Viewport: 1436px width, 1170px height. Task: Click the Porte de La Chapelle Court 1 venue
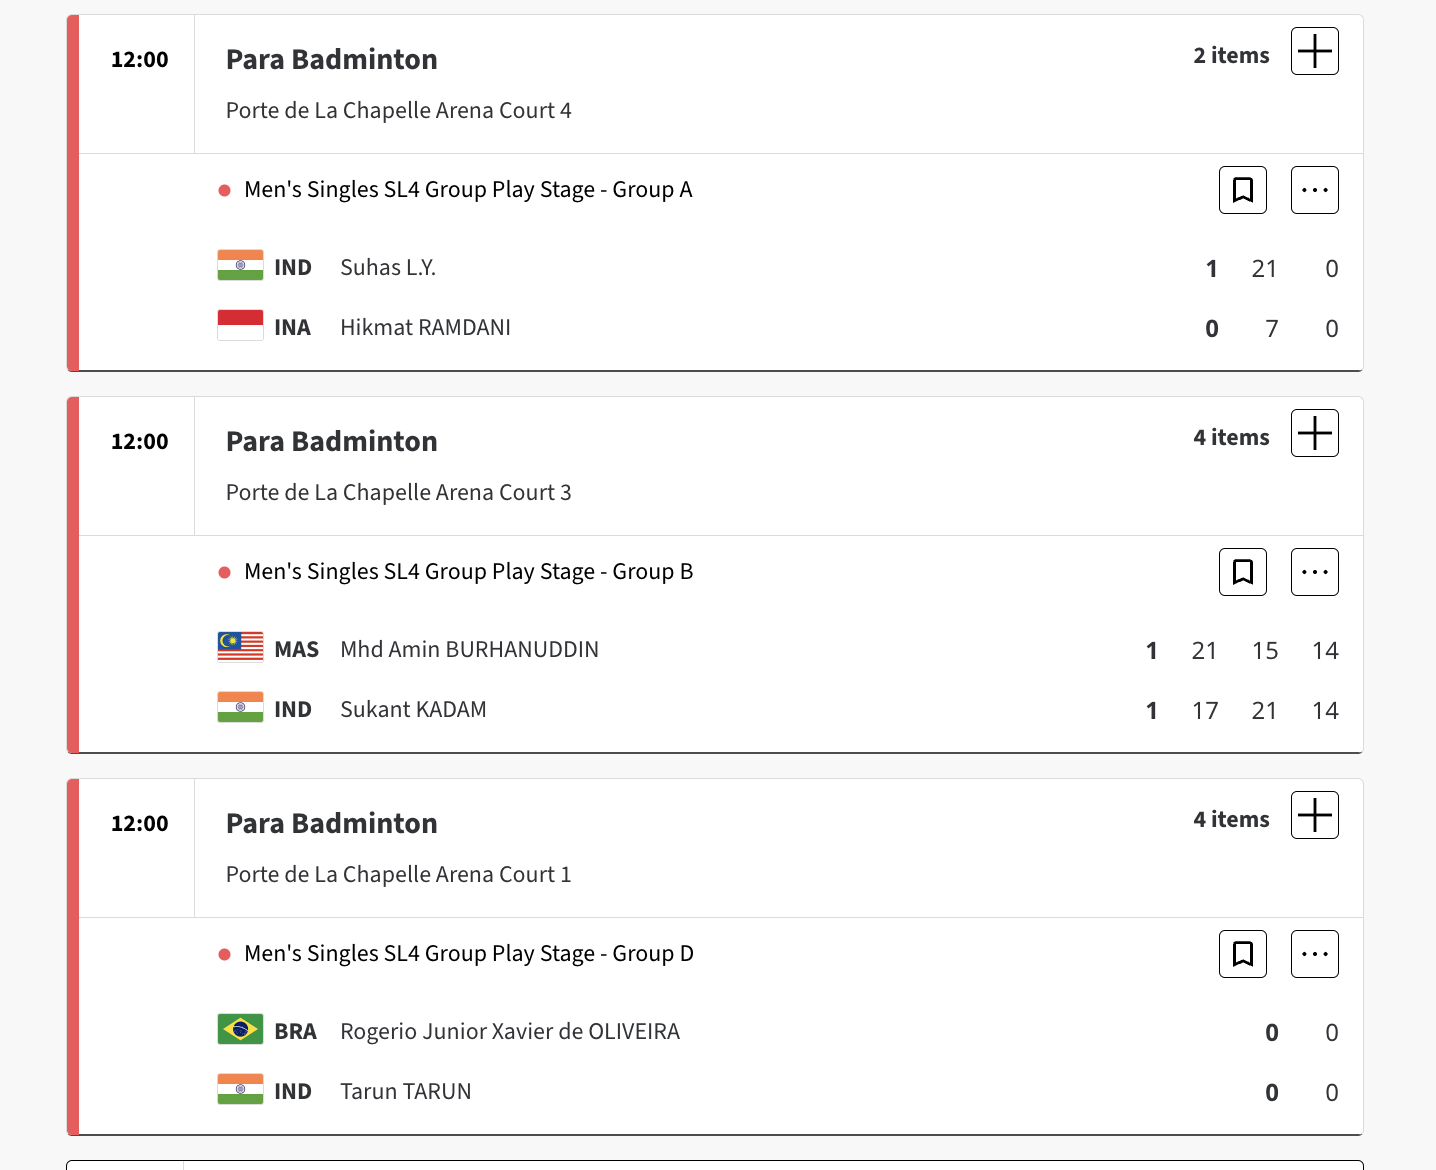coord(398,875)
